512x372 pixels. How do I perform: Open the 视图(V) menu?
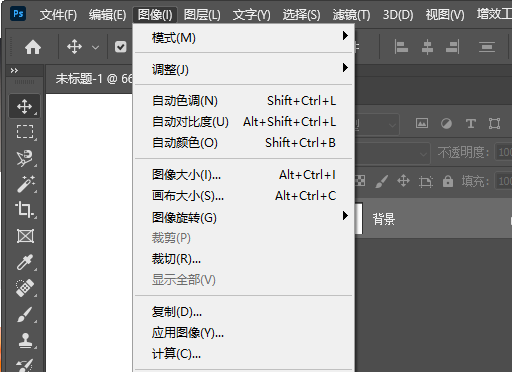coord(445,15)
